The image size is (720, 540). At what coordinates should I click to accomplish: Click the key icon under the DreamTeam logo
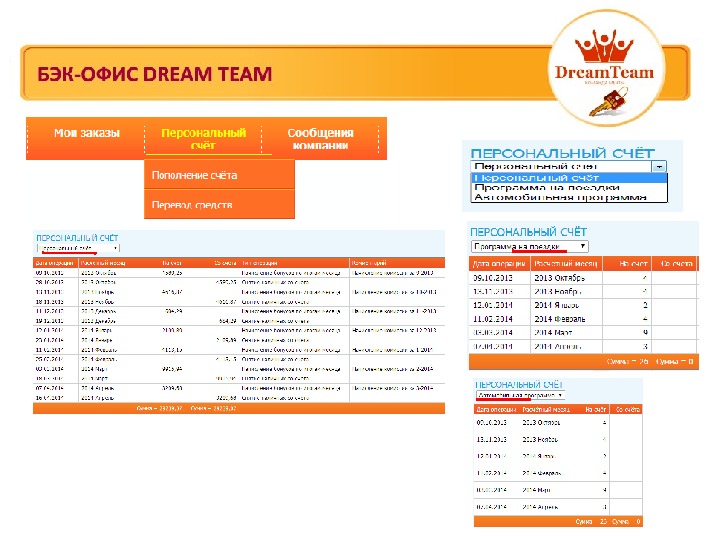[607, 102]
